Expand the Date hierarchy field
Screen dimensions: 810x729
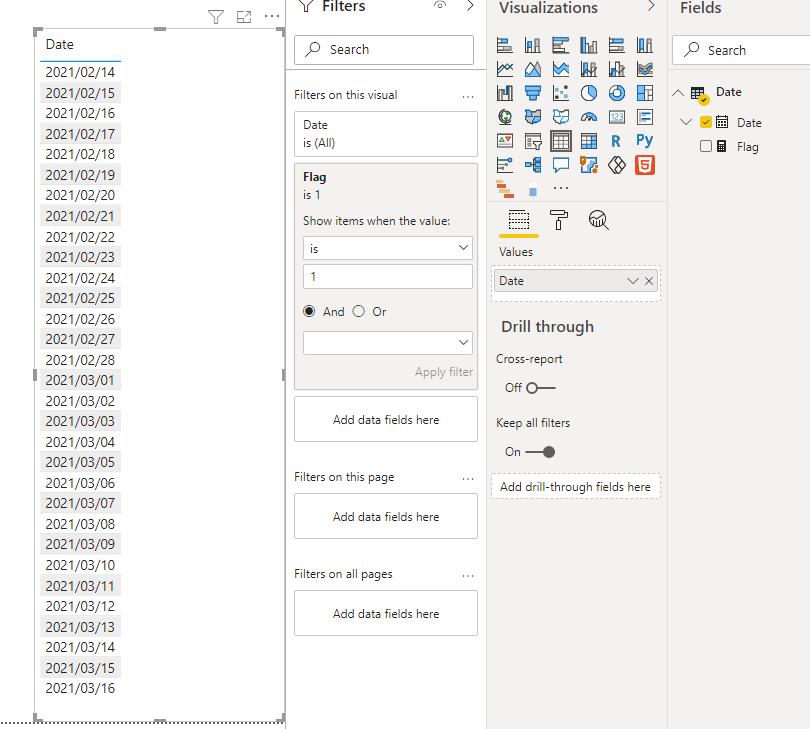click(x=686, y=122)
